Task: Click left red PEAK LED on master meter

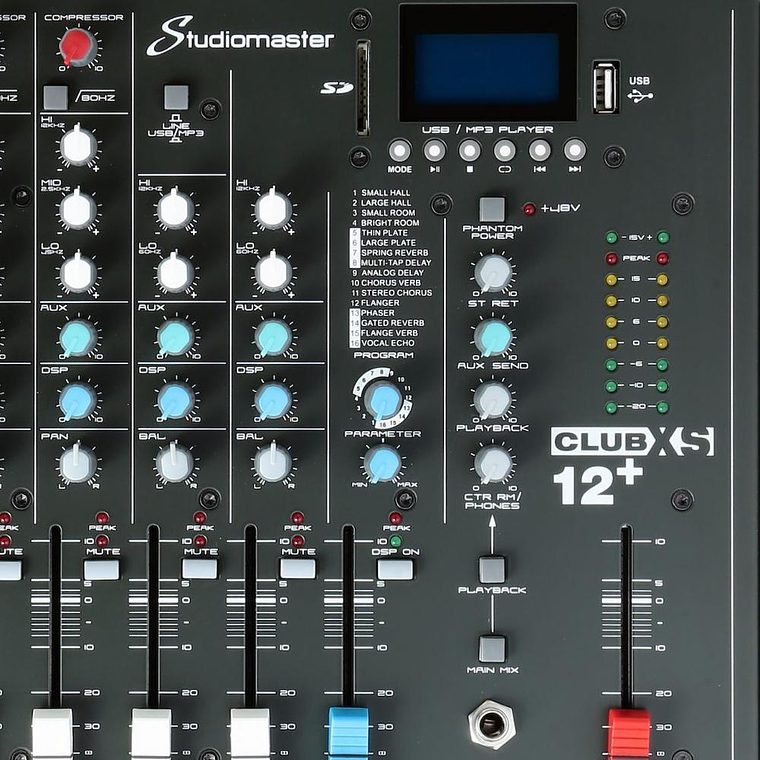Action: pyautogui.click(x=612, y=258)
